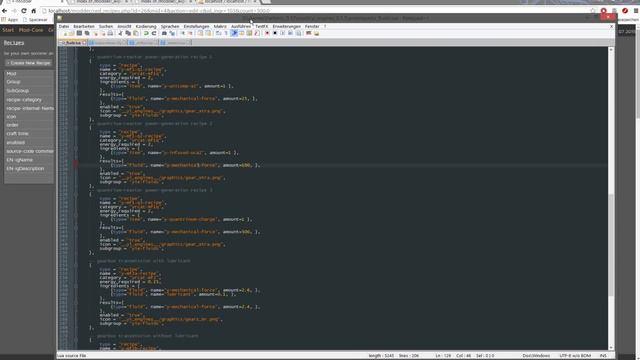
Task: Click the browser Home icon
Action: [x=33, y=11]
